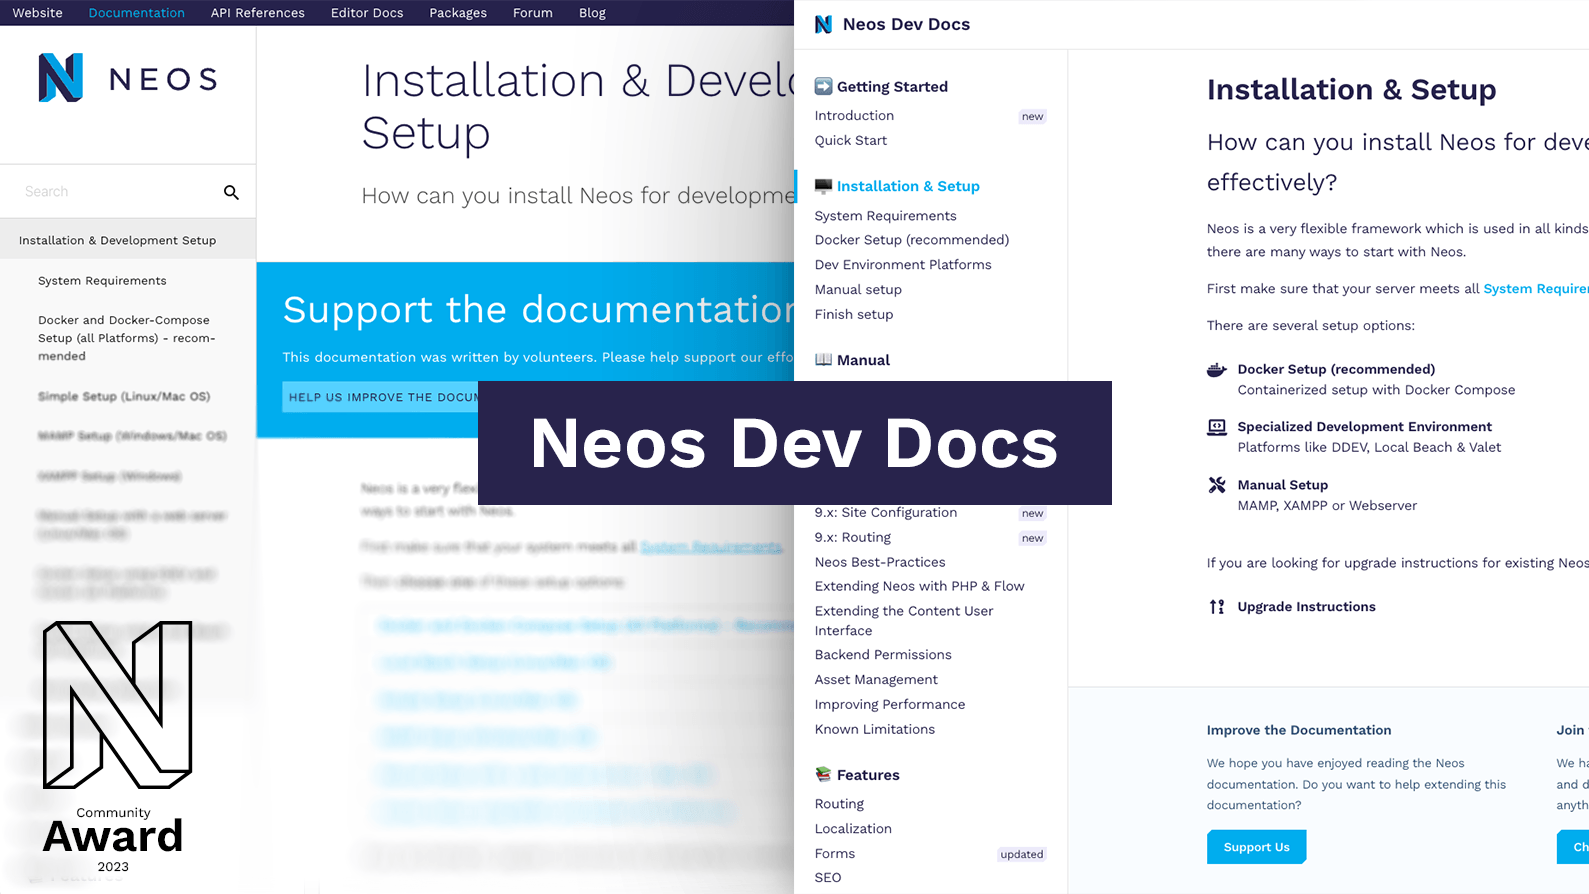Click the Neos Dev Docs header logo
Image resolution: width=1589 pixels, height=894 pixels.
(x=823, y=24)
